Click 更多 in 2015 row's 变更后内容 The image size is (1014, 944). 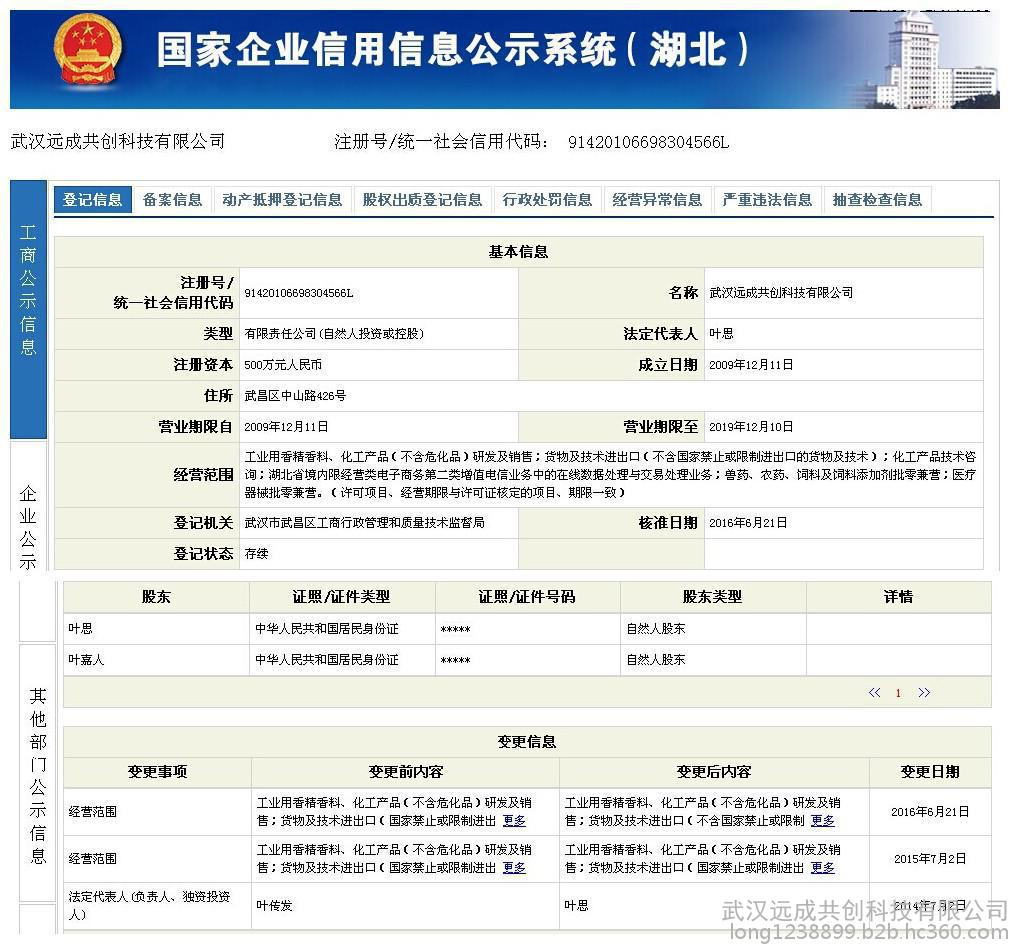822,868
